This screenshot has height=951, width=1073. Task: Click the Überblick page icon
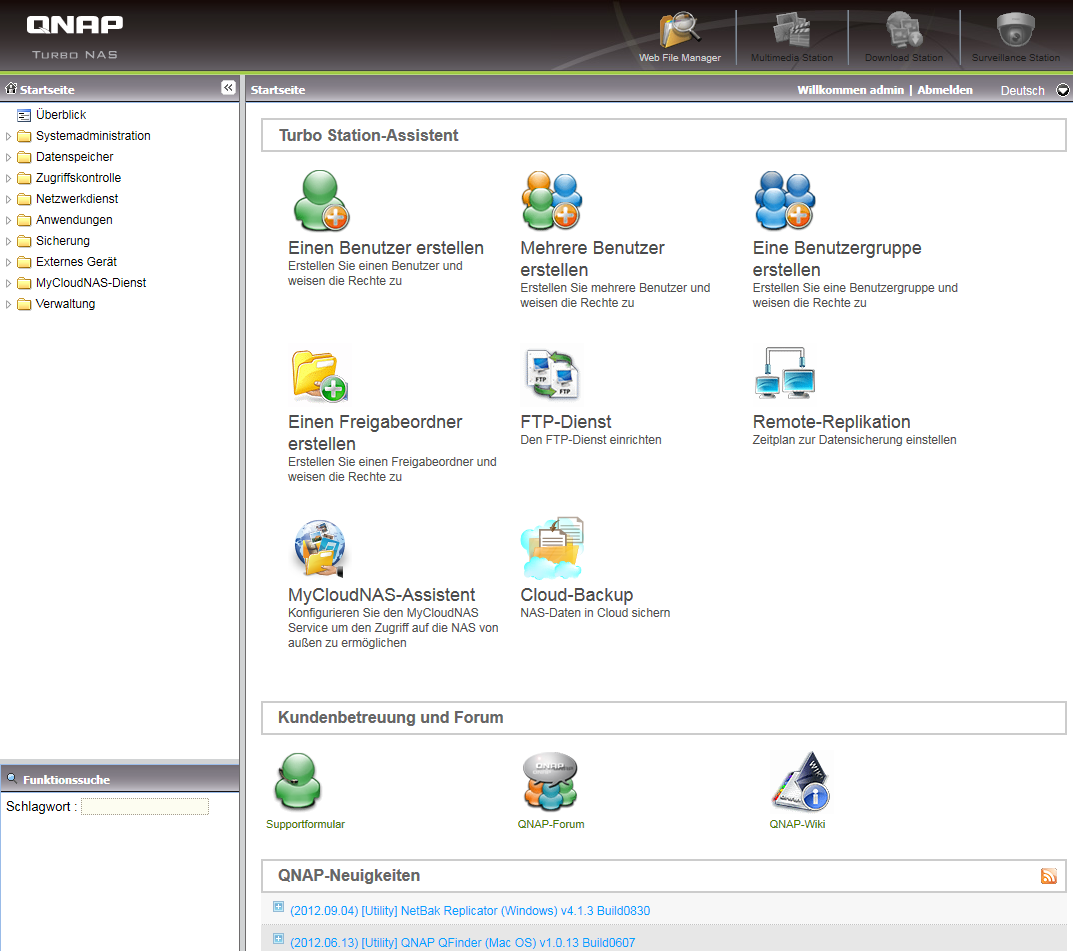pos(24,115)
